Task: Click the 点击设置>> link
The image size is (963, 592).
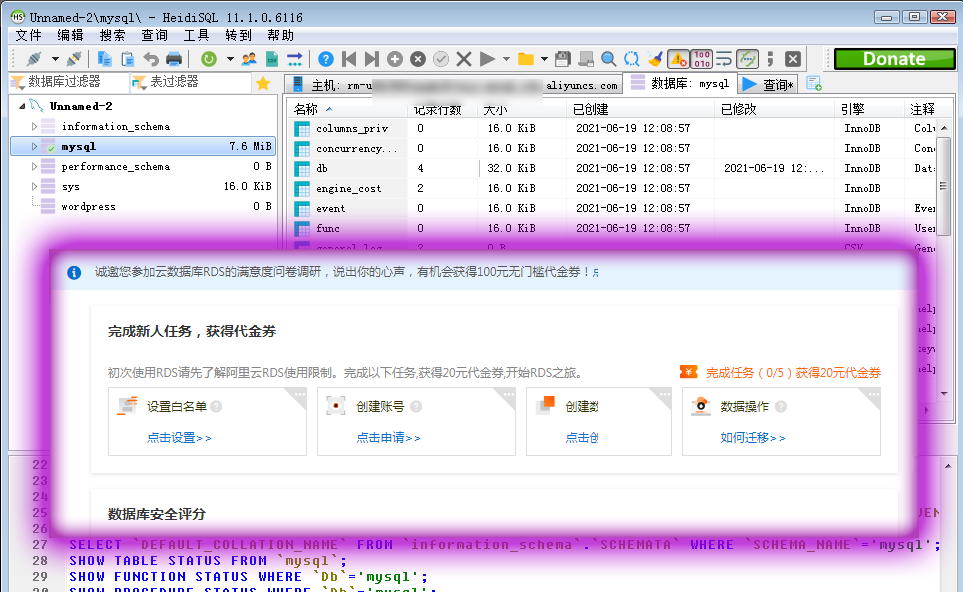Action: click(x=179, y=438)
